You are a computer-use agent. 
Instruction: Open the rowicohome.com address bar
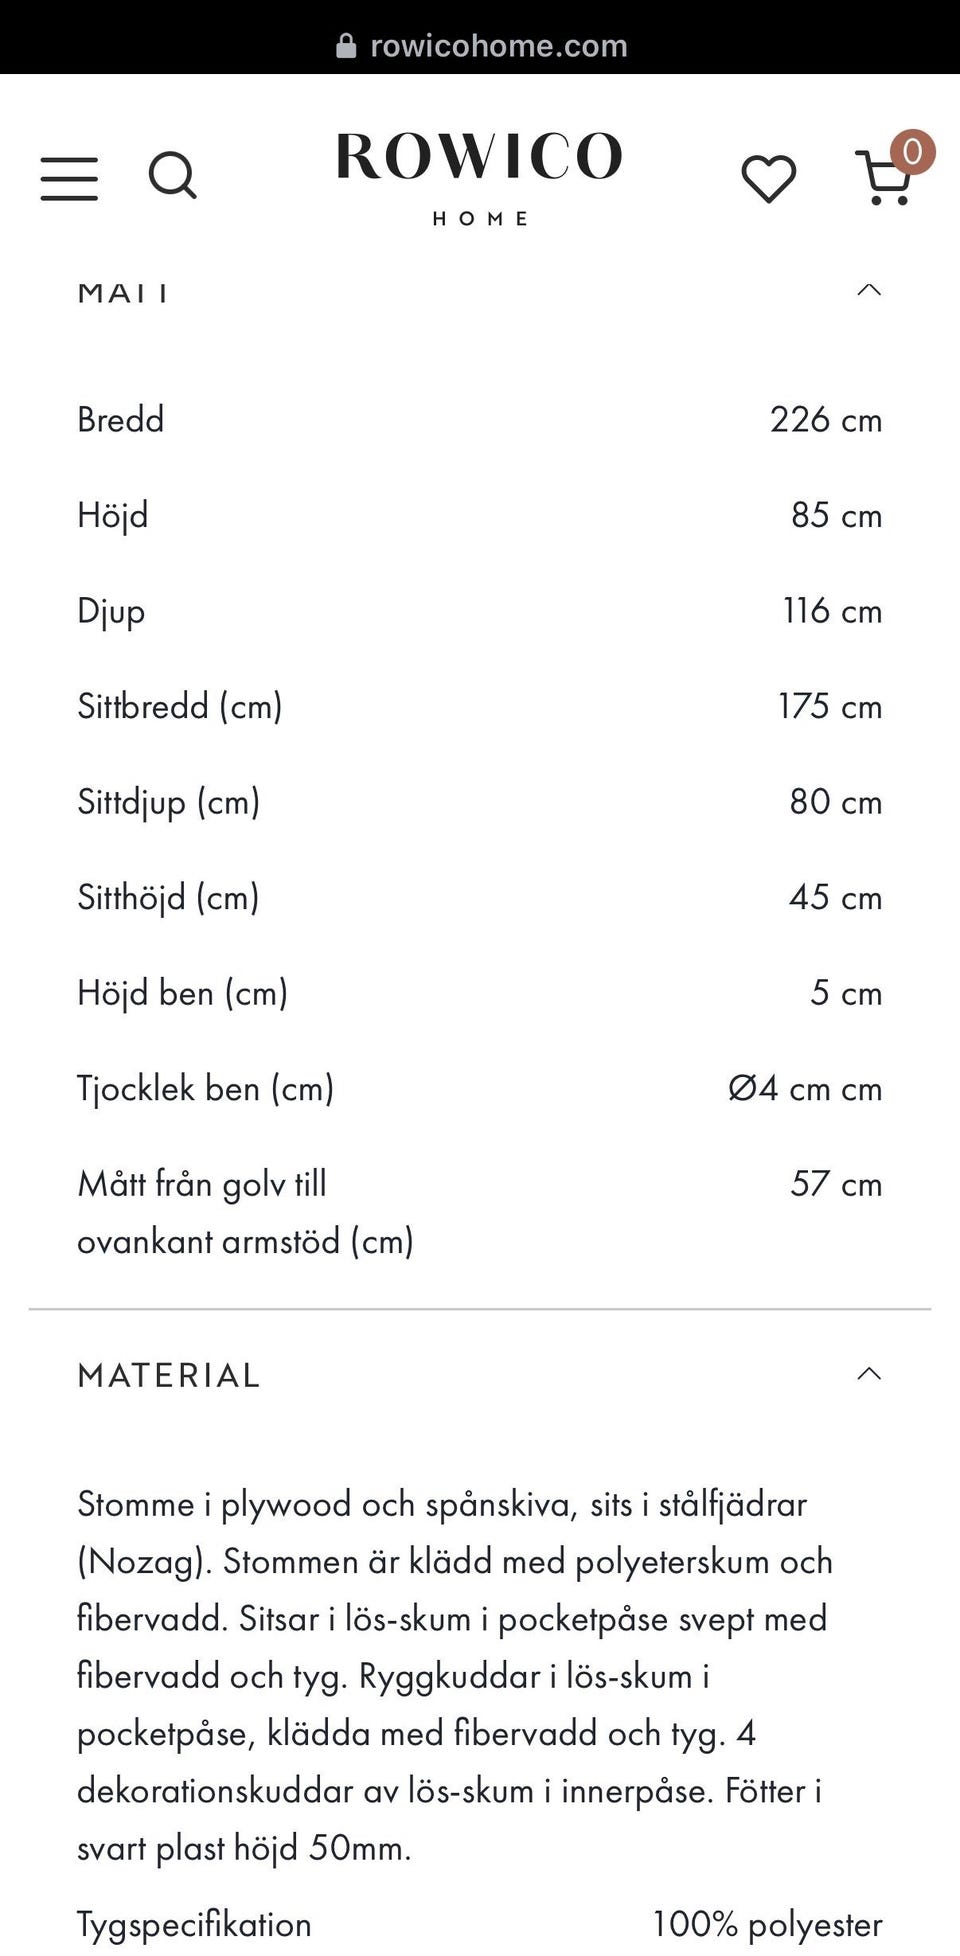coord(481,46)
